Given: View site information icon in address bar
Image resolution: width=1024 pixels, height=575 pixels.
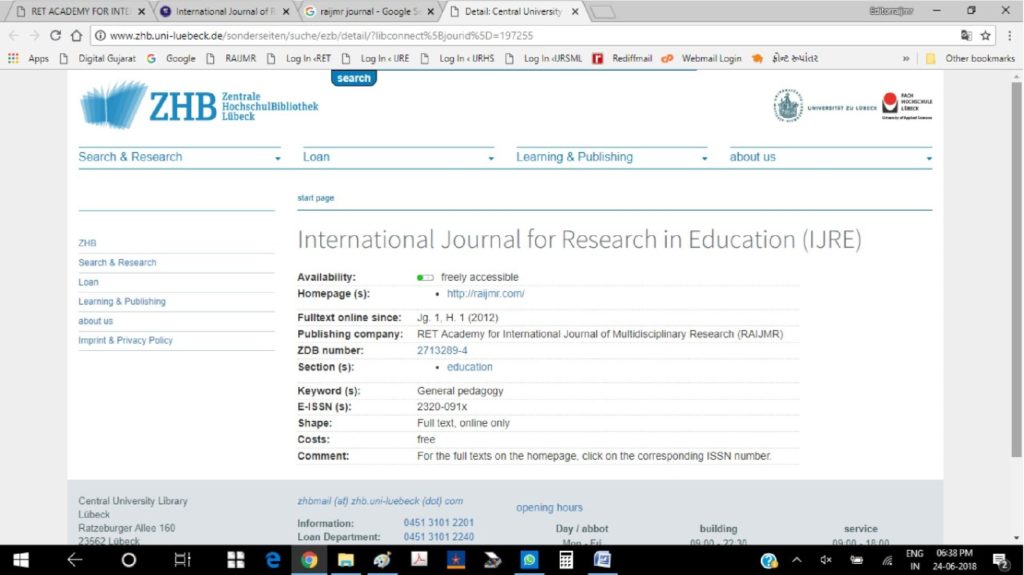Looking at the screenshot, I should [100, 35].
